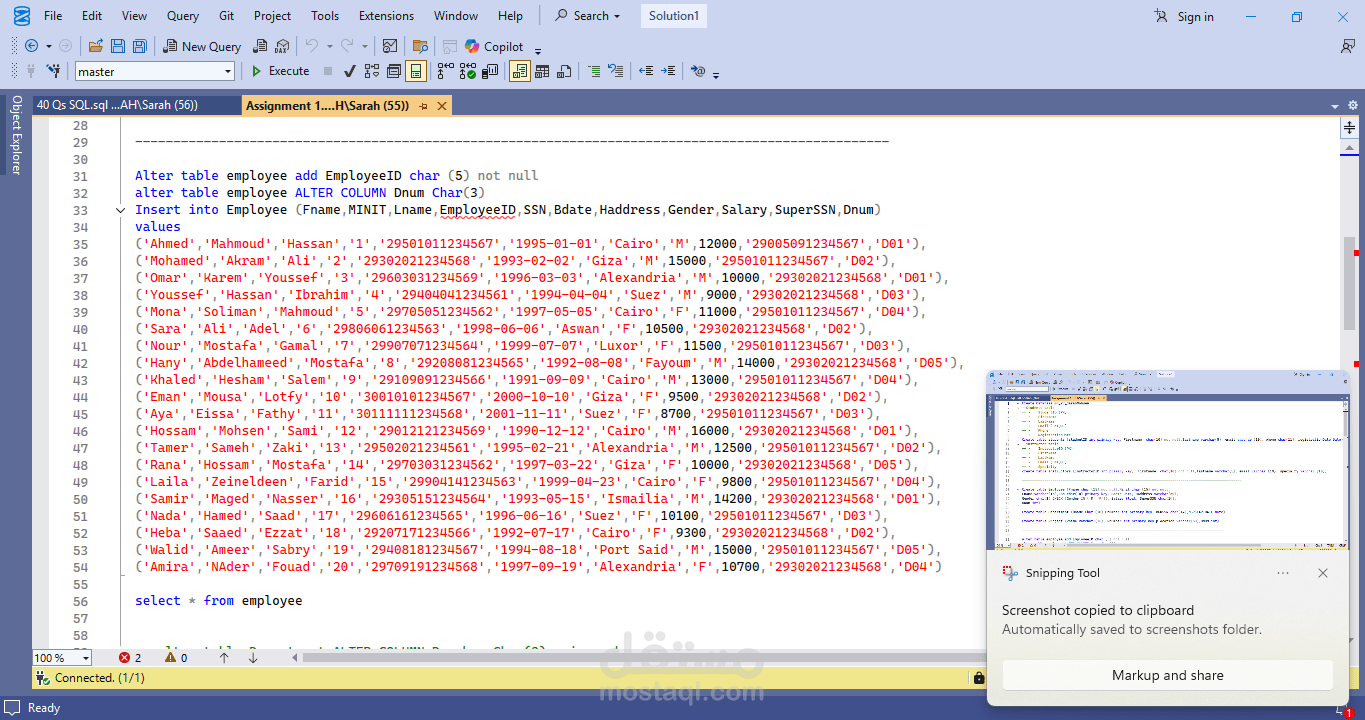Open the Git menu
1365x720 pixels.
pos(226,16)
